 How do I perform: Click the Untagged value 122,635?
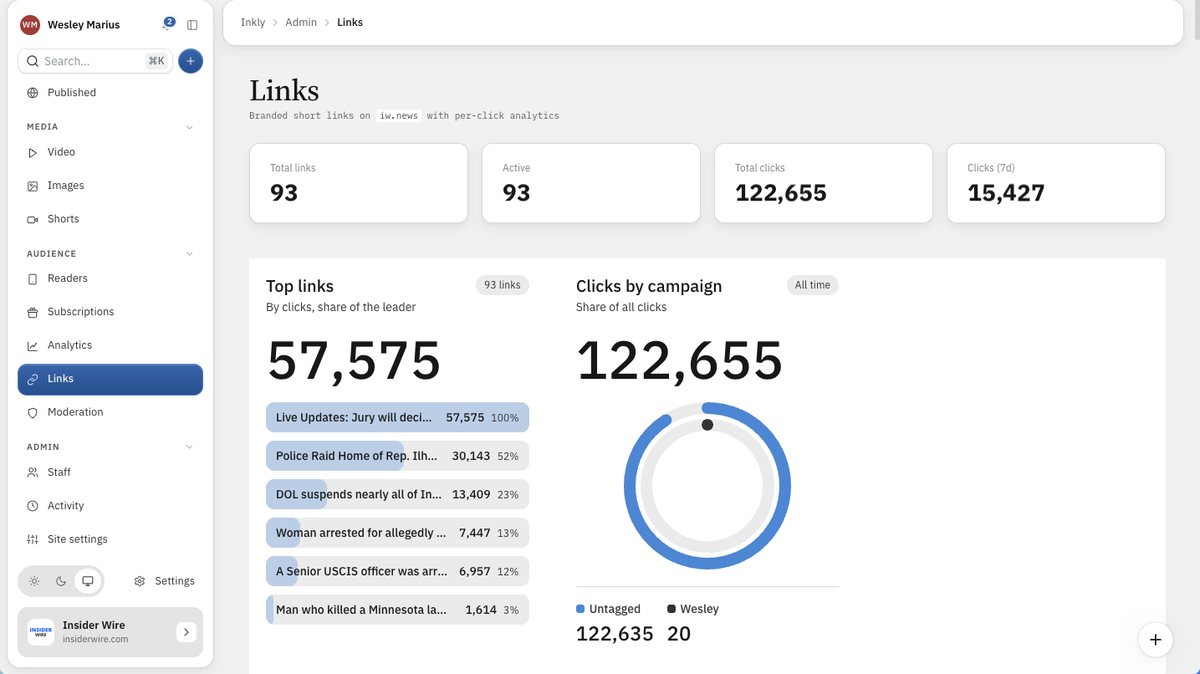[x=615, y=634]
